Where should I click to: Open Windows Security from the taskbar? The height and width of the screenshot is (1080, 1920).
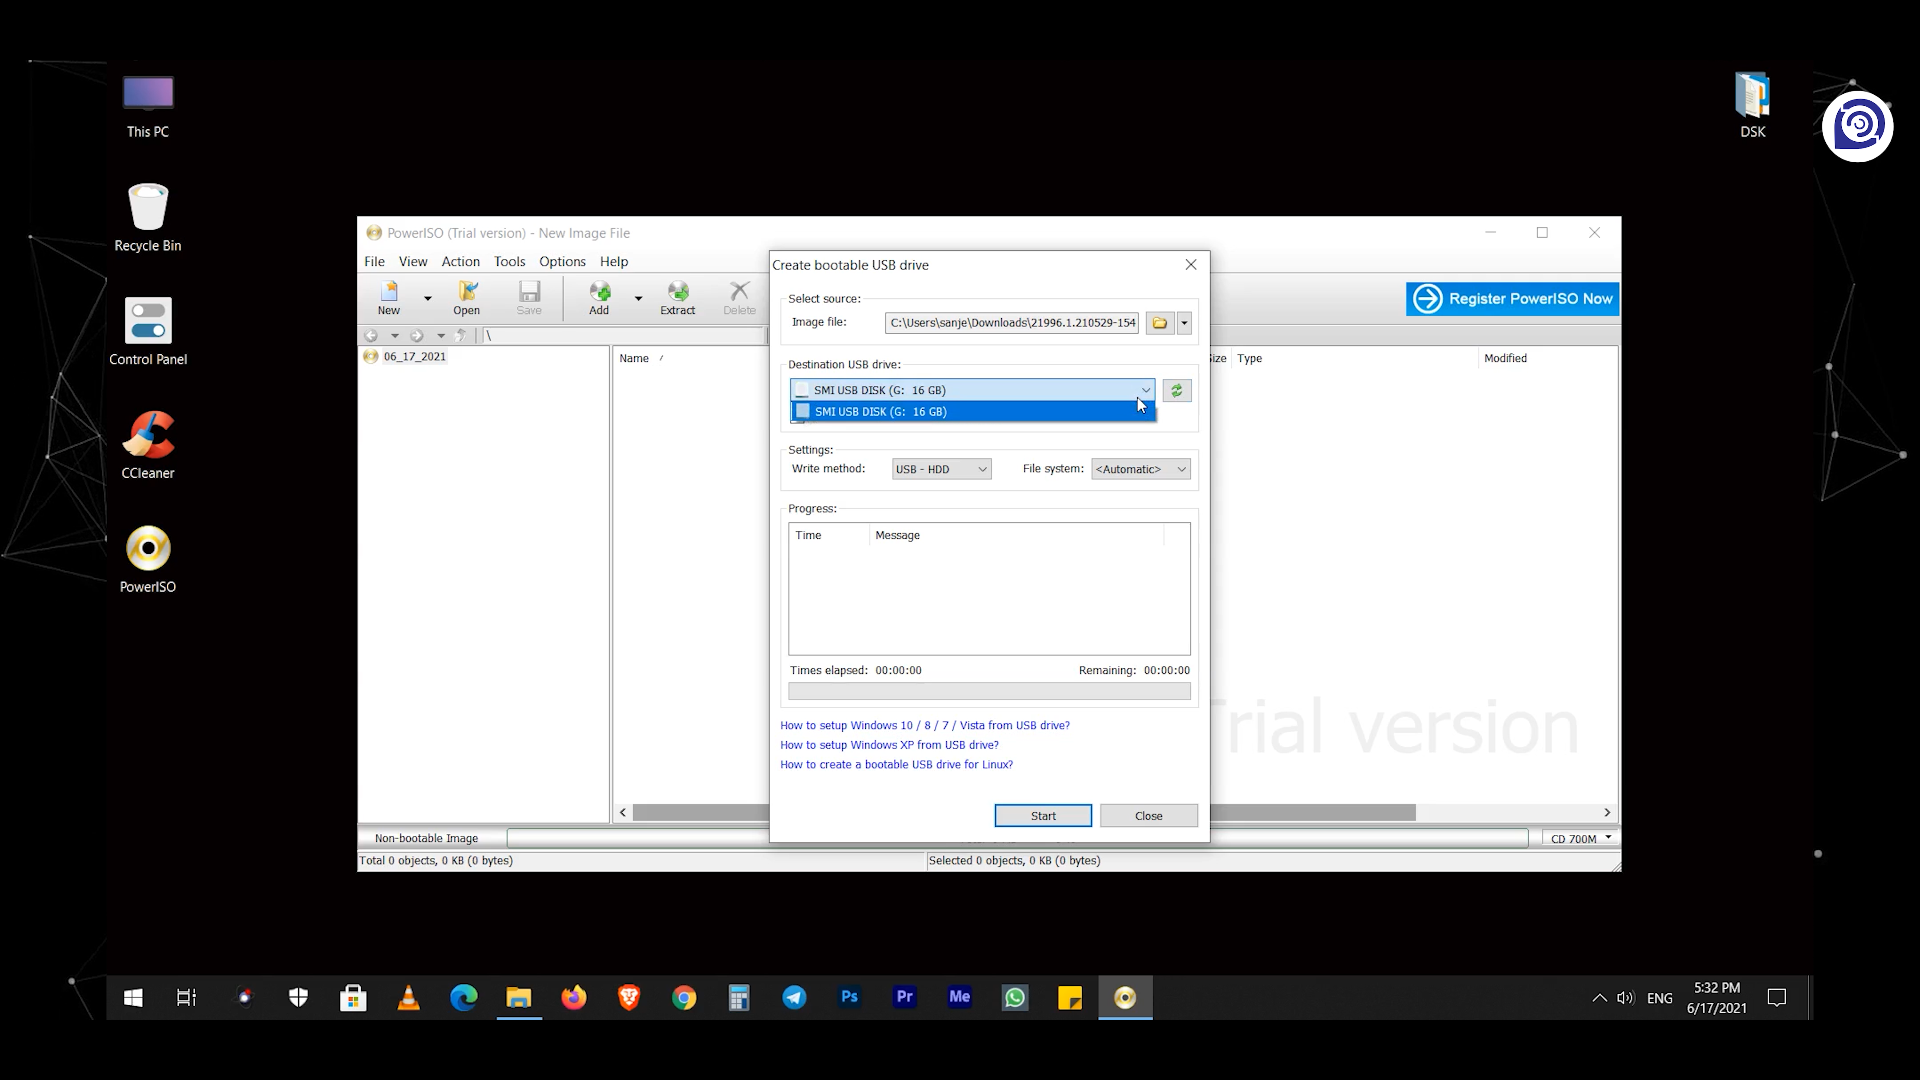coord(298,998)
